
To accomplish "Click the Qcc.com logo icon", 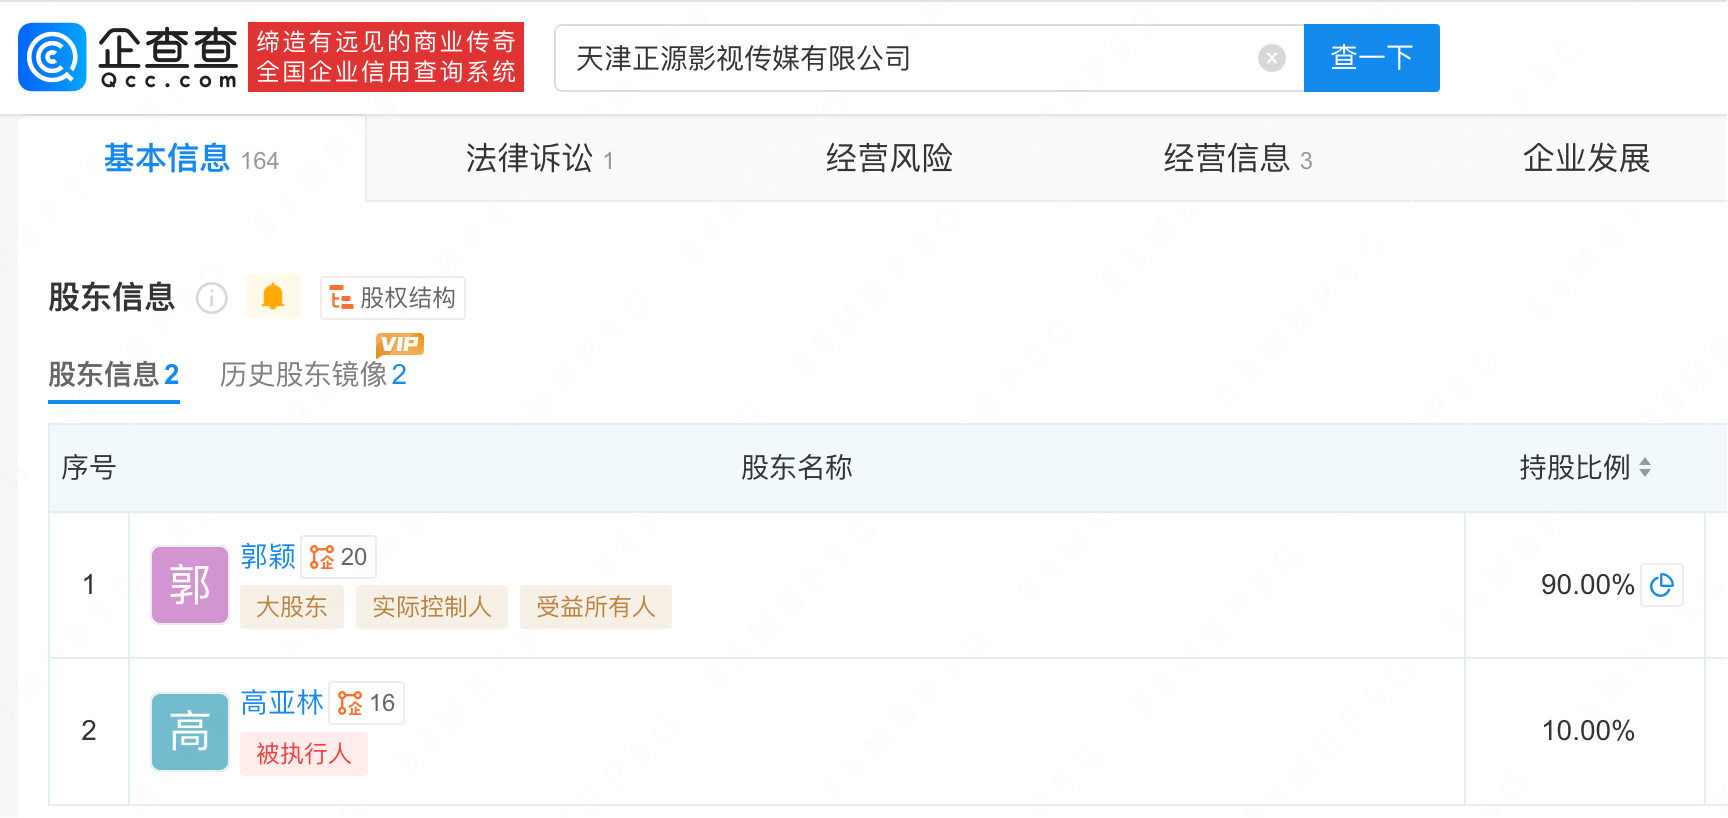I will 52,57.
